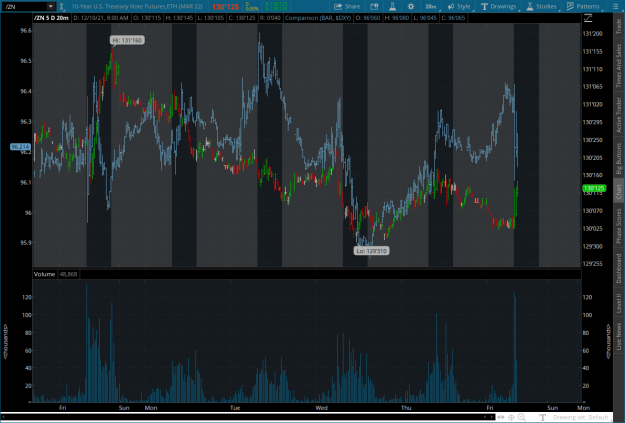Open the Style menu
Screen dimensions: 625x423
(x=460, y=6)
